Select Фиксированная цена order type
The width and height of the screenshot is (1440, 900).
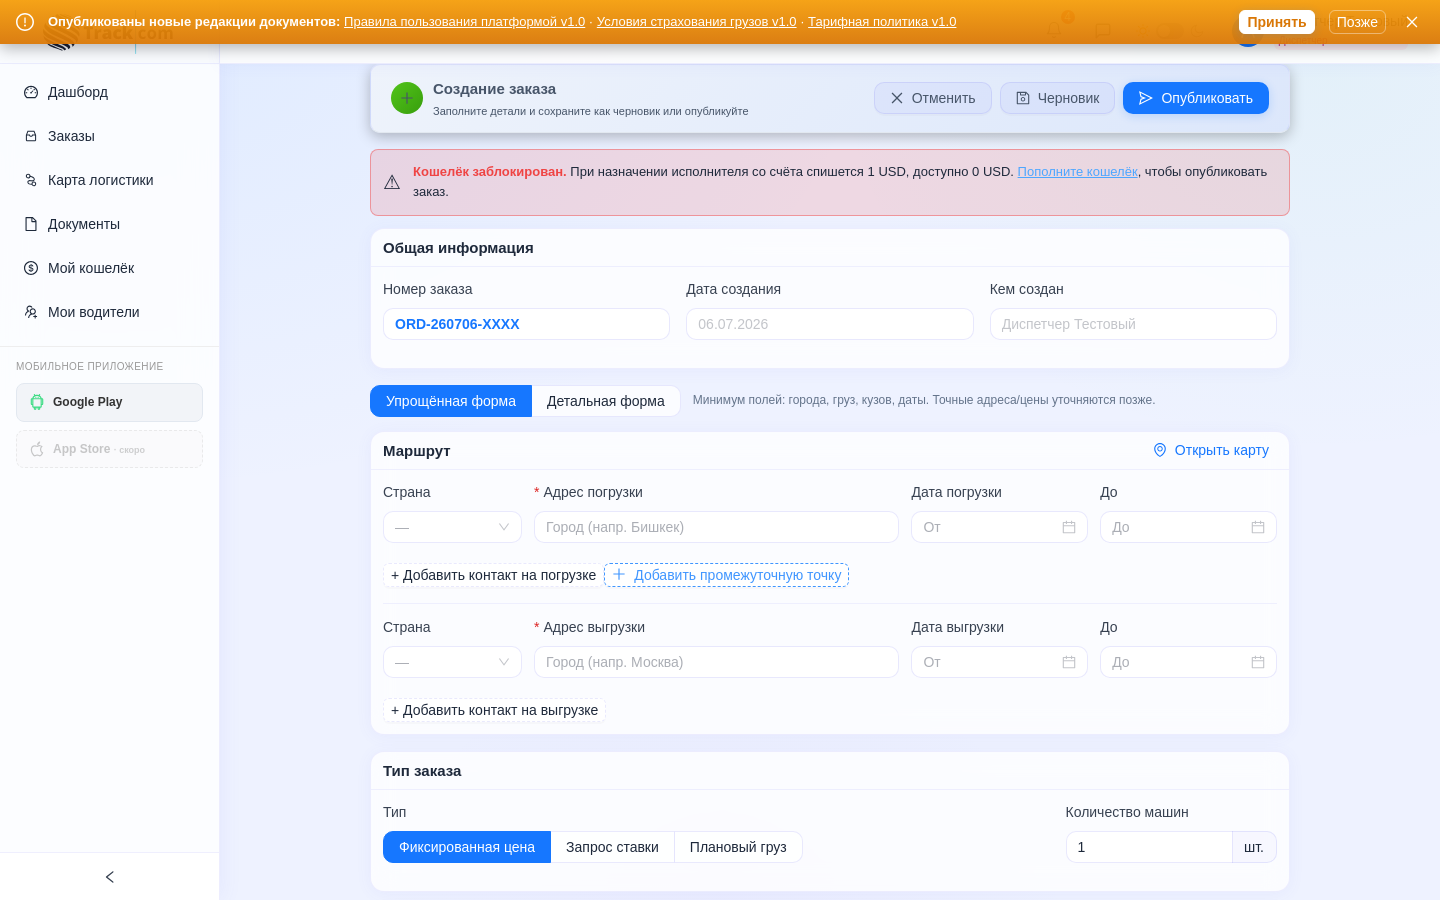pyautogui.click(x=467, y=847)
